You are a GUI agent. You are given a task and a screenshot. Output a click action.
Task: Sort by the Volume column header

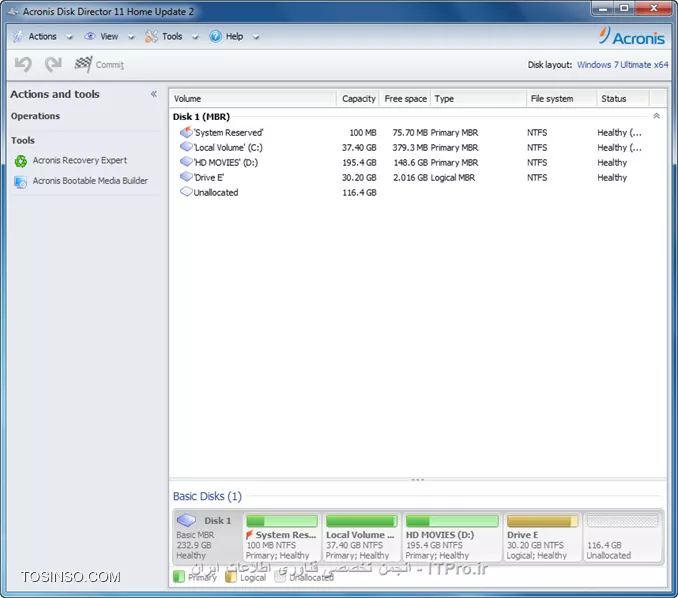253,99
